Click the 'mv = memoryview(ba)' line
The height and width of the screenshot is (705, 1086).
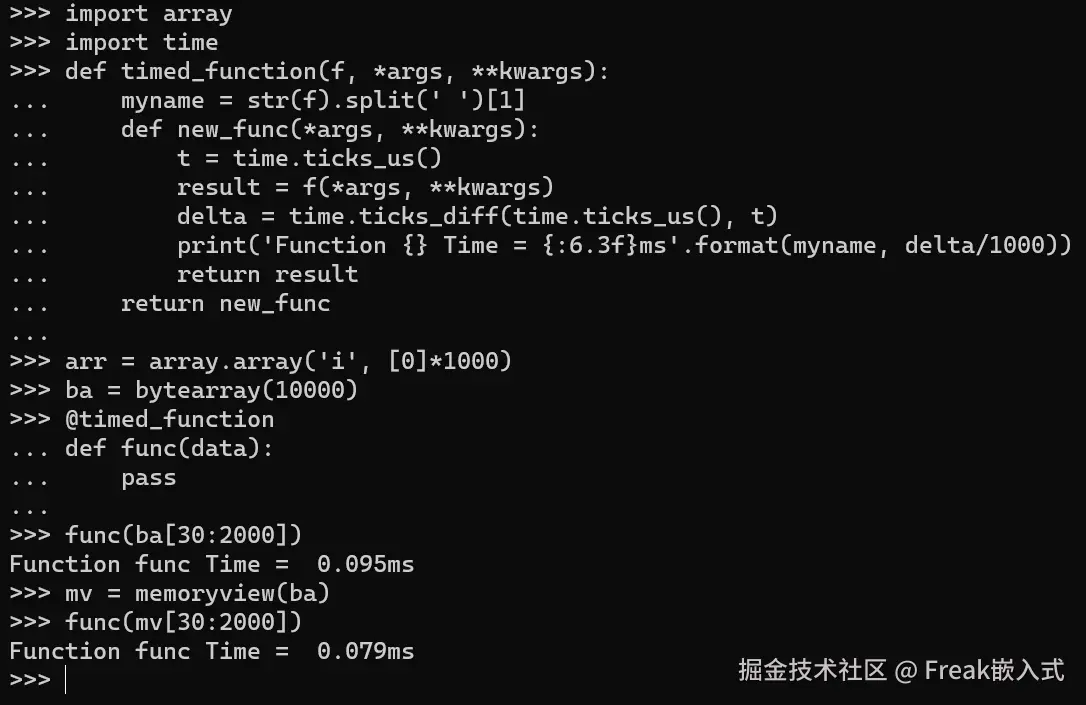click(x=170, y=594)
